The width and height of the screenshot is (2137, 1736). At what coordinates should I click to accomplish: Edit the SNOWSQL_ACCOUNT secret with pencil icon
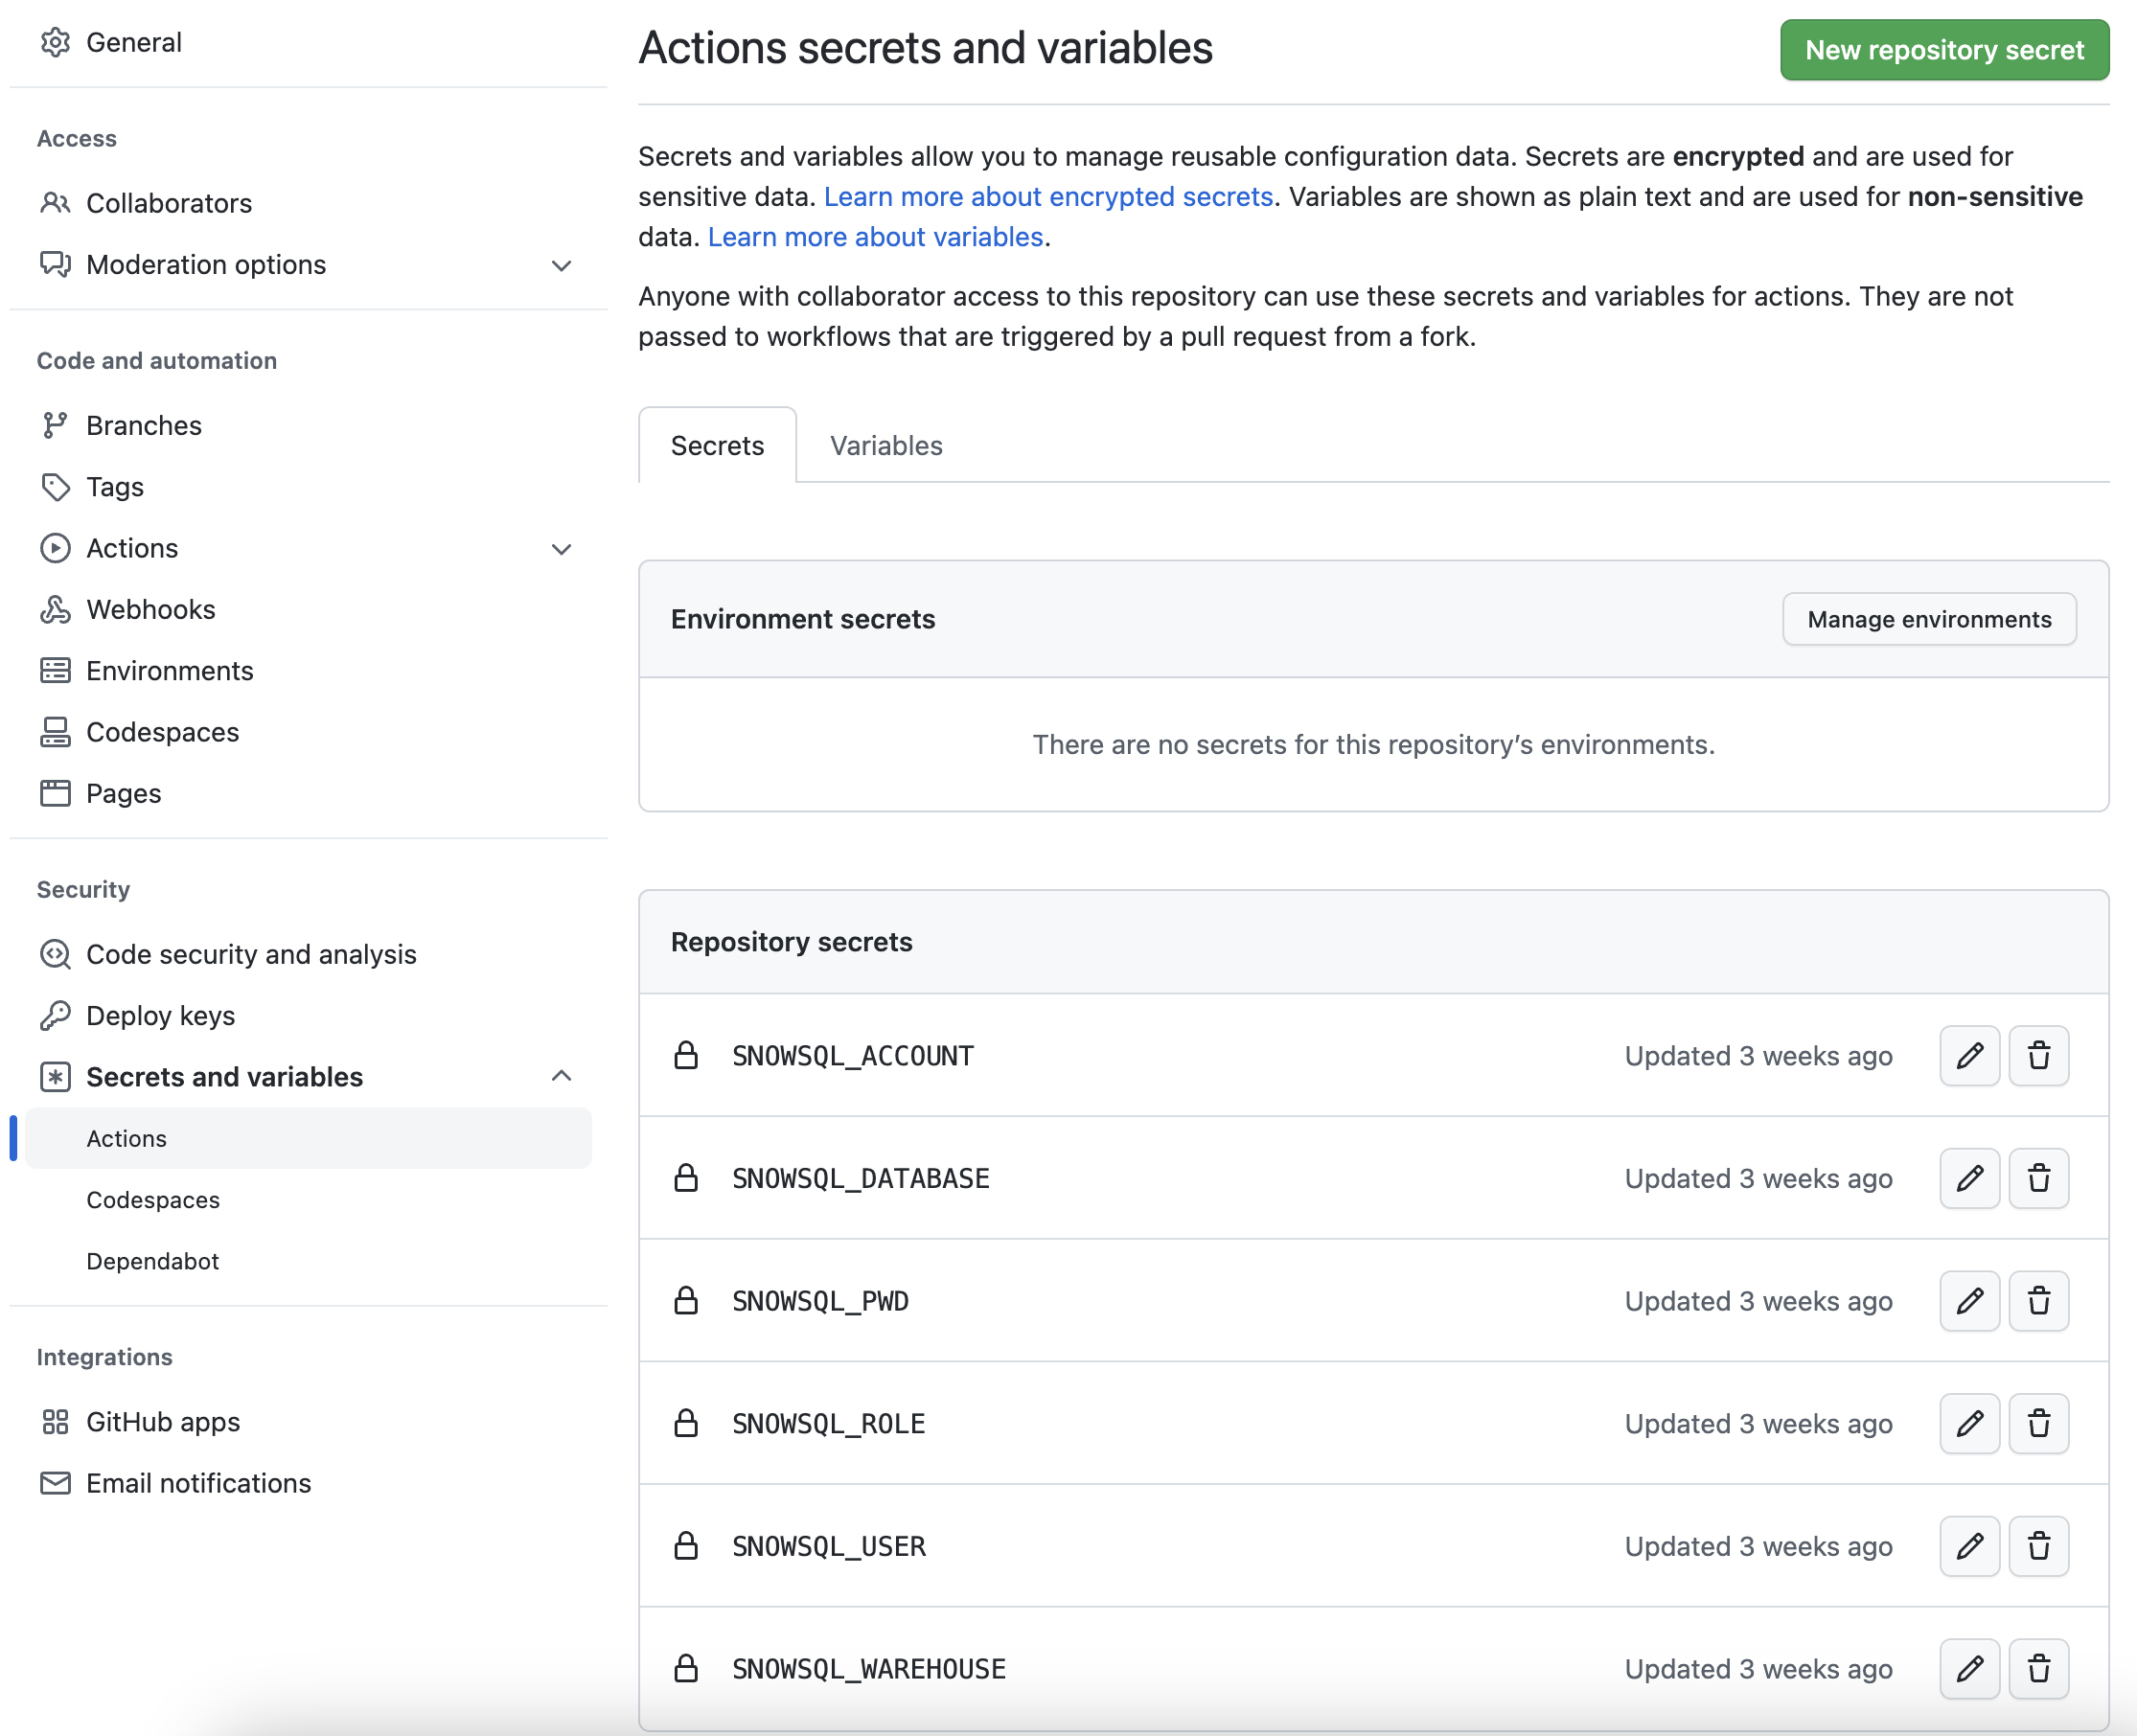coord(1969,1055)
